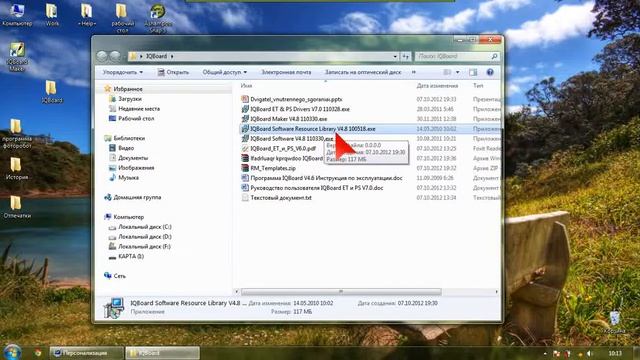Open Музыка library in navigation pane
The height and width of the screenshot is (360, 640).
click(128, 178)
